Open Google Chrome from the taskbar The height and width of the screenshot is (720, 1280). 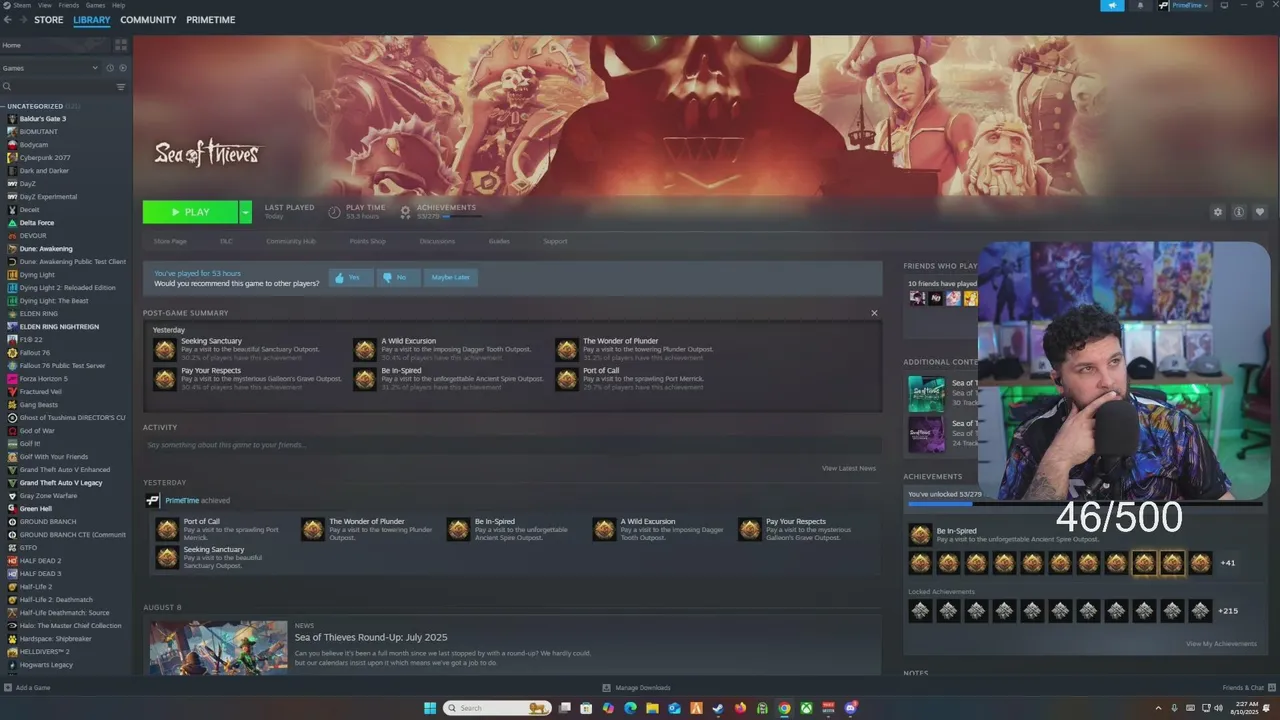784,708
